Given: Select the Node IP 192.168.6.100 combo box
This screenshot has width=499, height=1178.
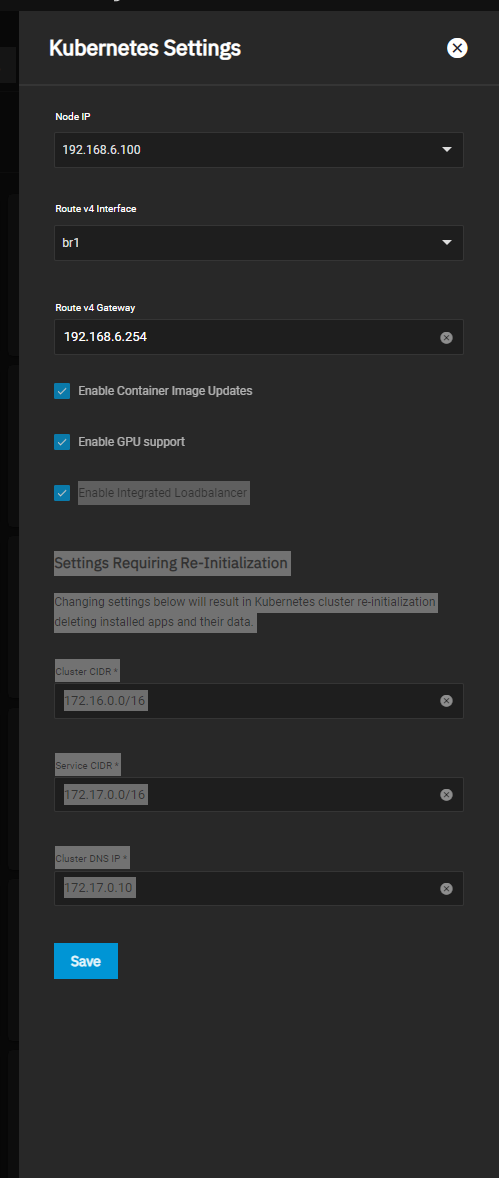Looking at the screenshot, I should coord(259,150).
